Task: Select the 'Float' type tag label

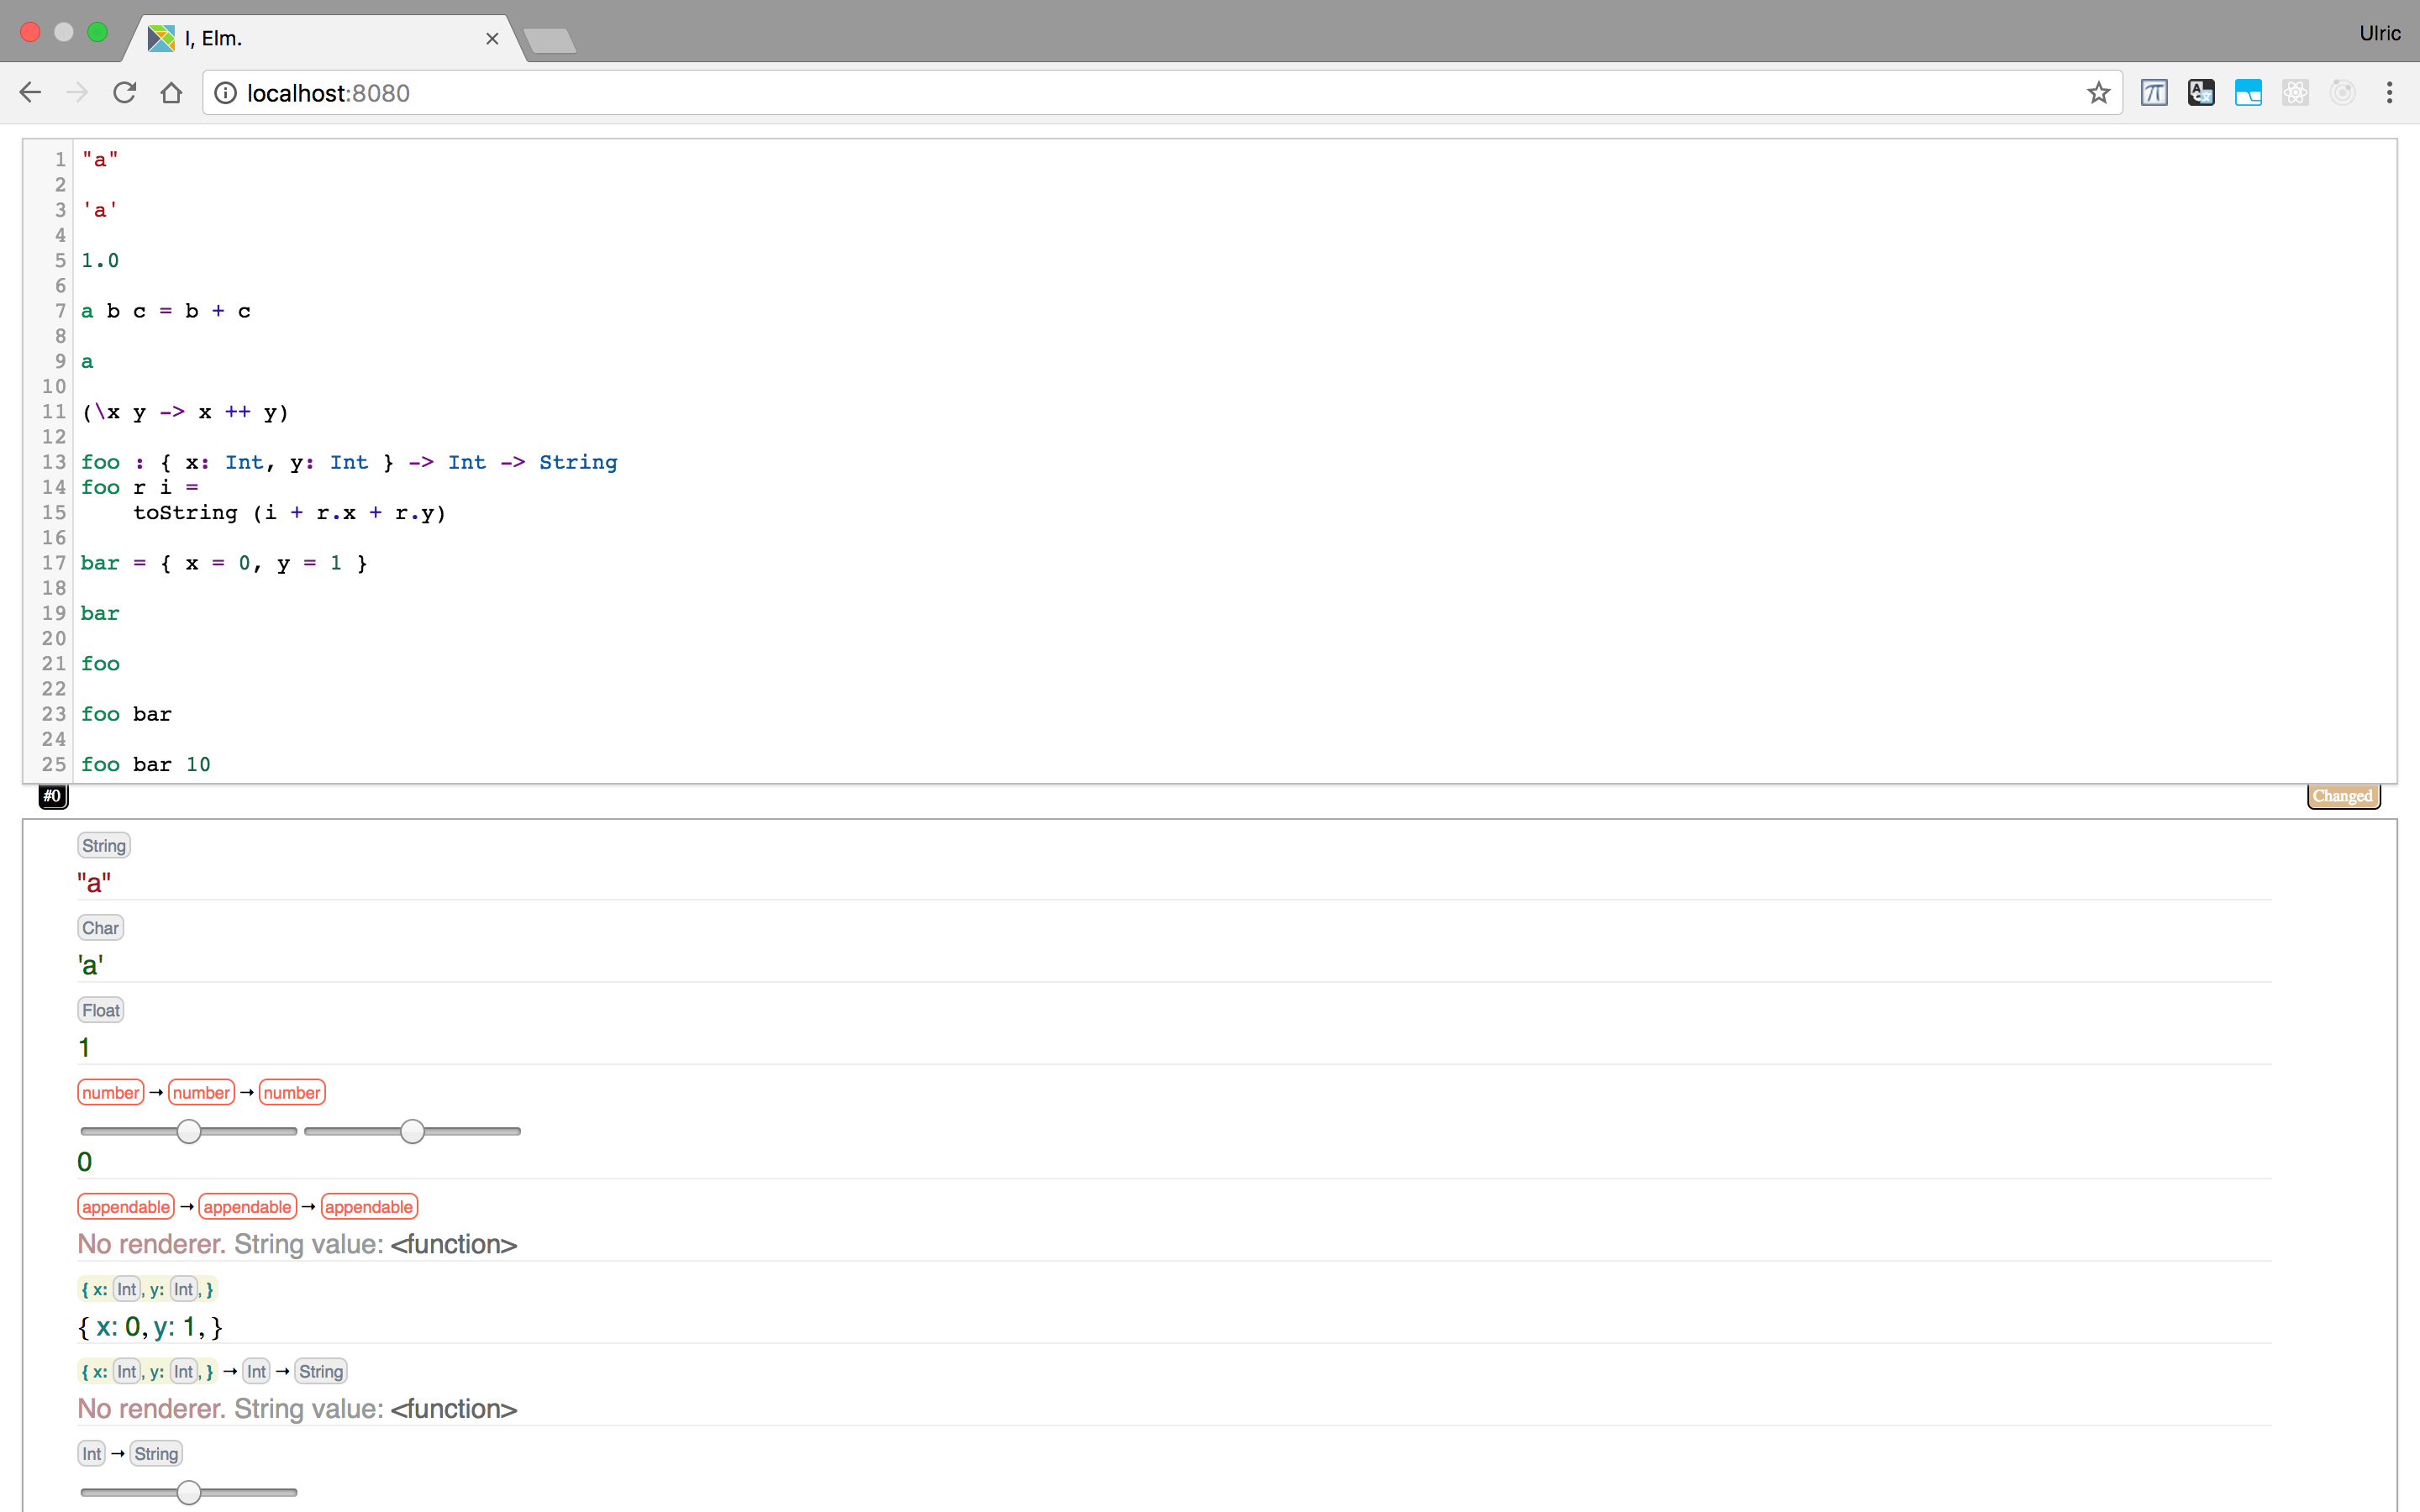Action: tap(99, 1009)
